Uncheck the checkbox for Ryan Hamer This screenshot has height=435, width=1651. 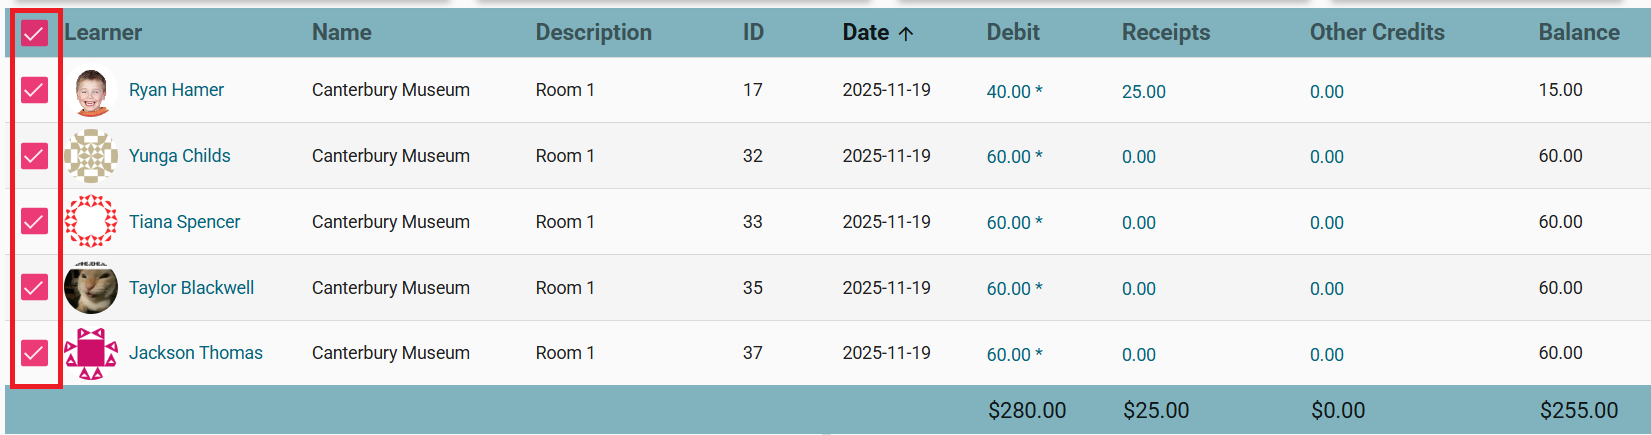pos(34,90)
